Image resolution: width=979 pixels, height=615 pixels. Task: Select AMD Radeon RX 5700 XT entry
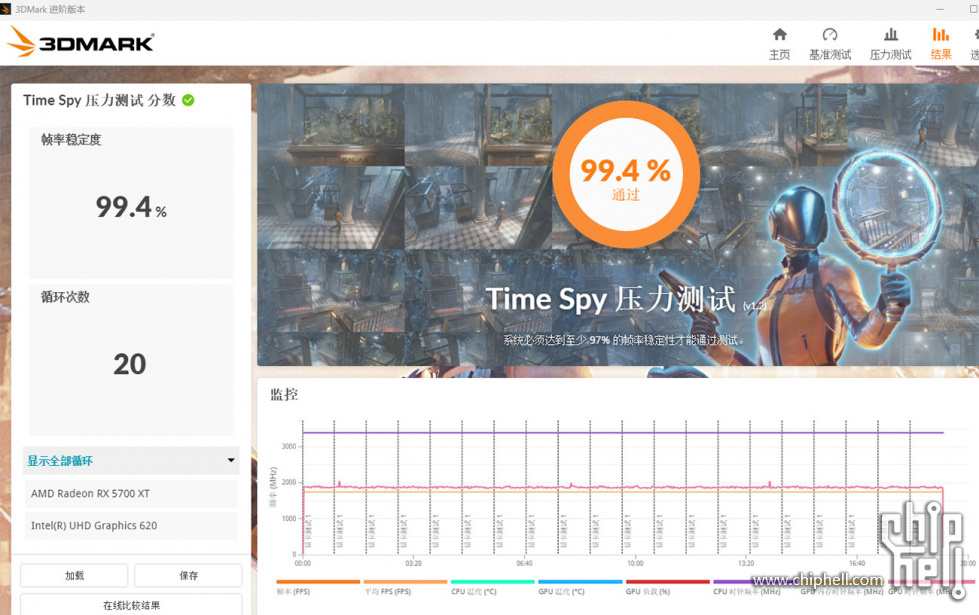pos(131,493)
